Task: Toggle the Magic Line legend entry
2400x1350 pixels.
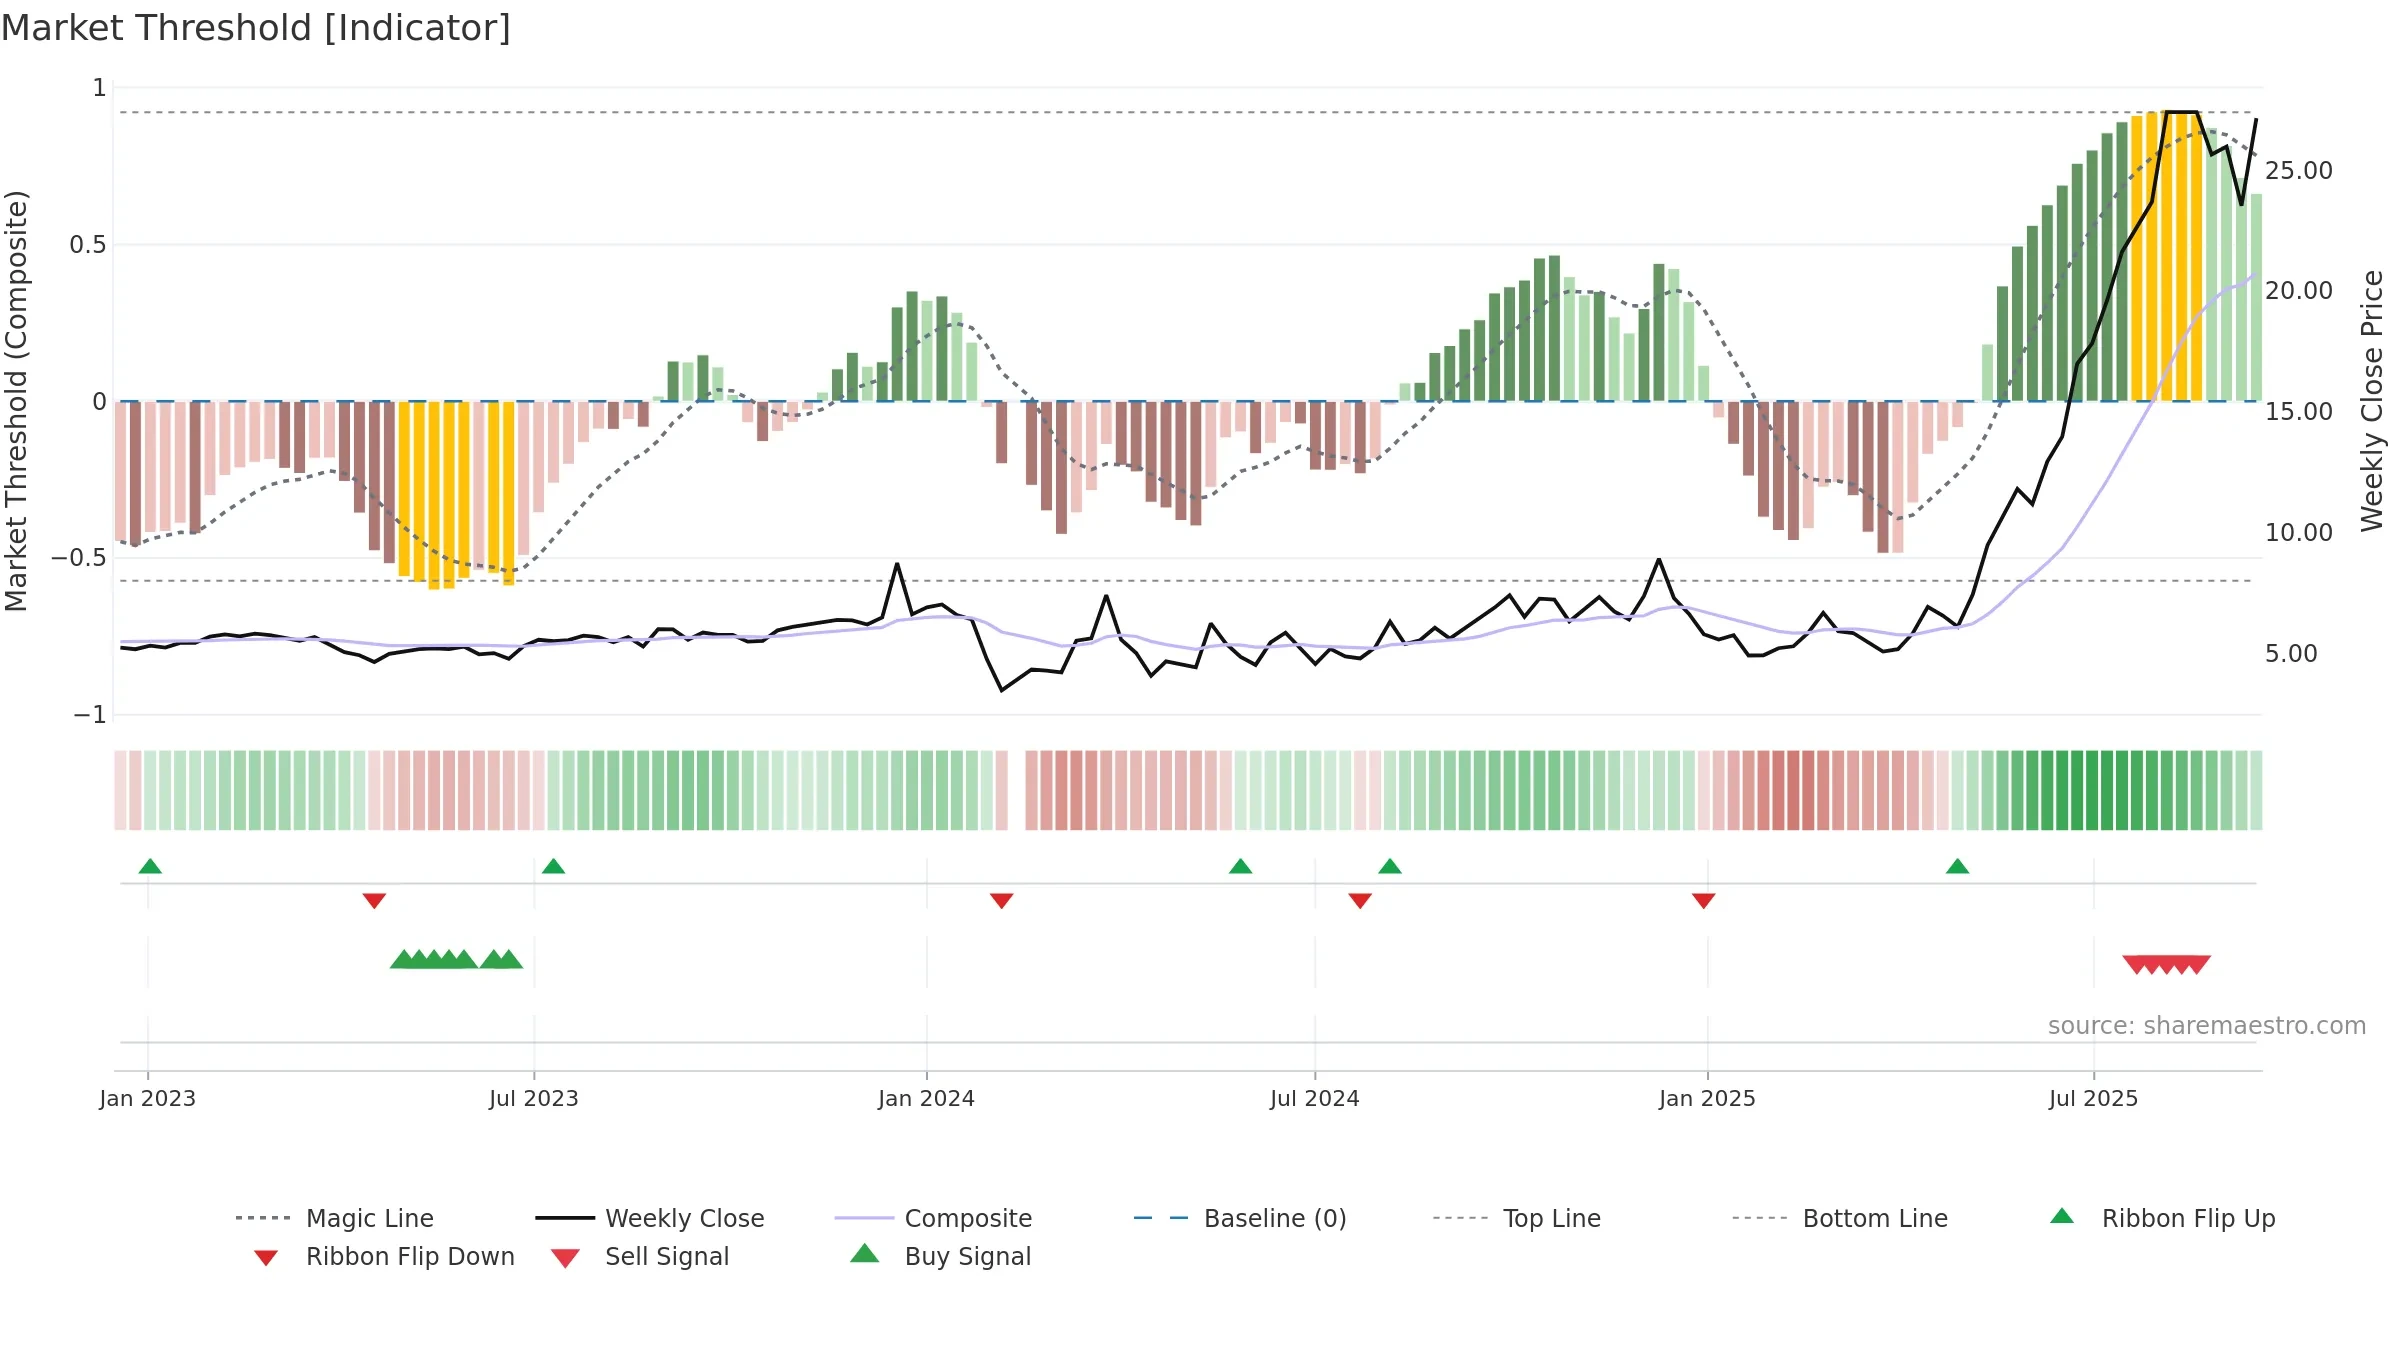Action: tap(334, 1218)
